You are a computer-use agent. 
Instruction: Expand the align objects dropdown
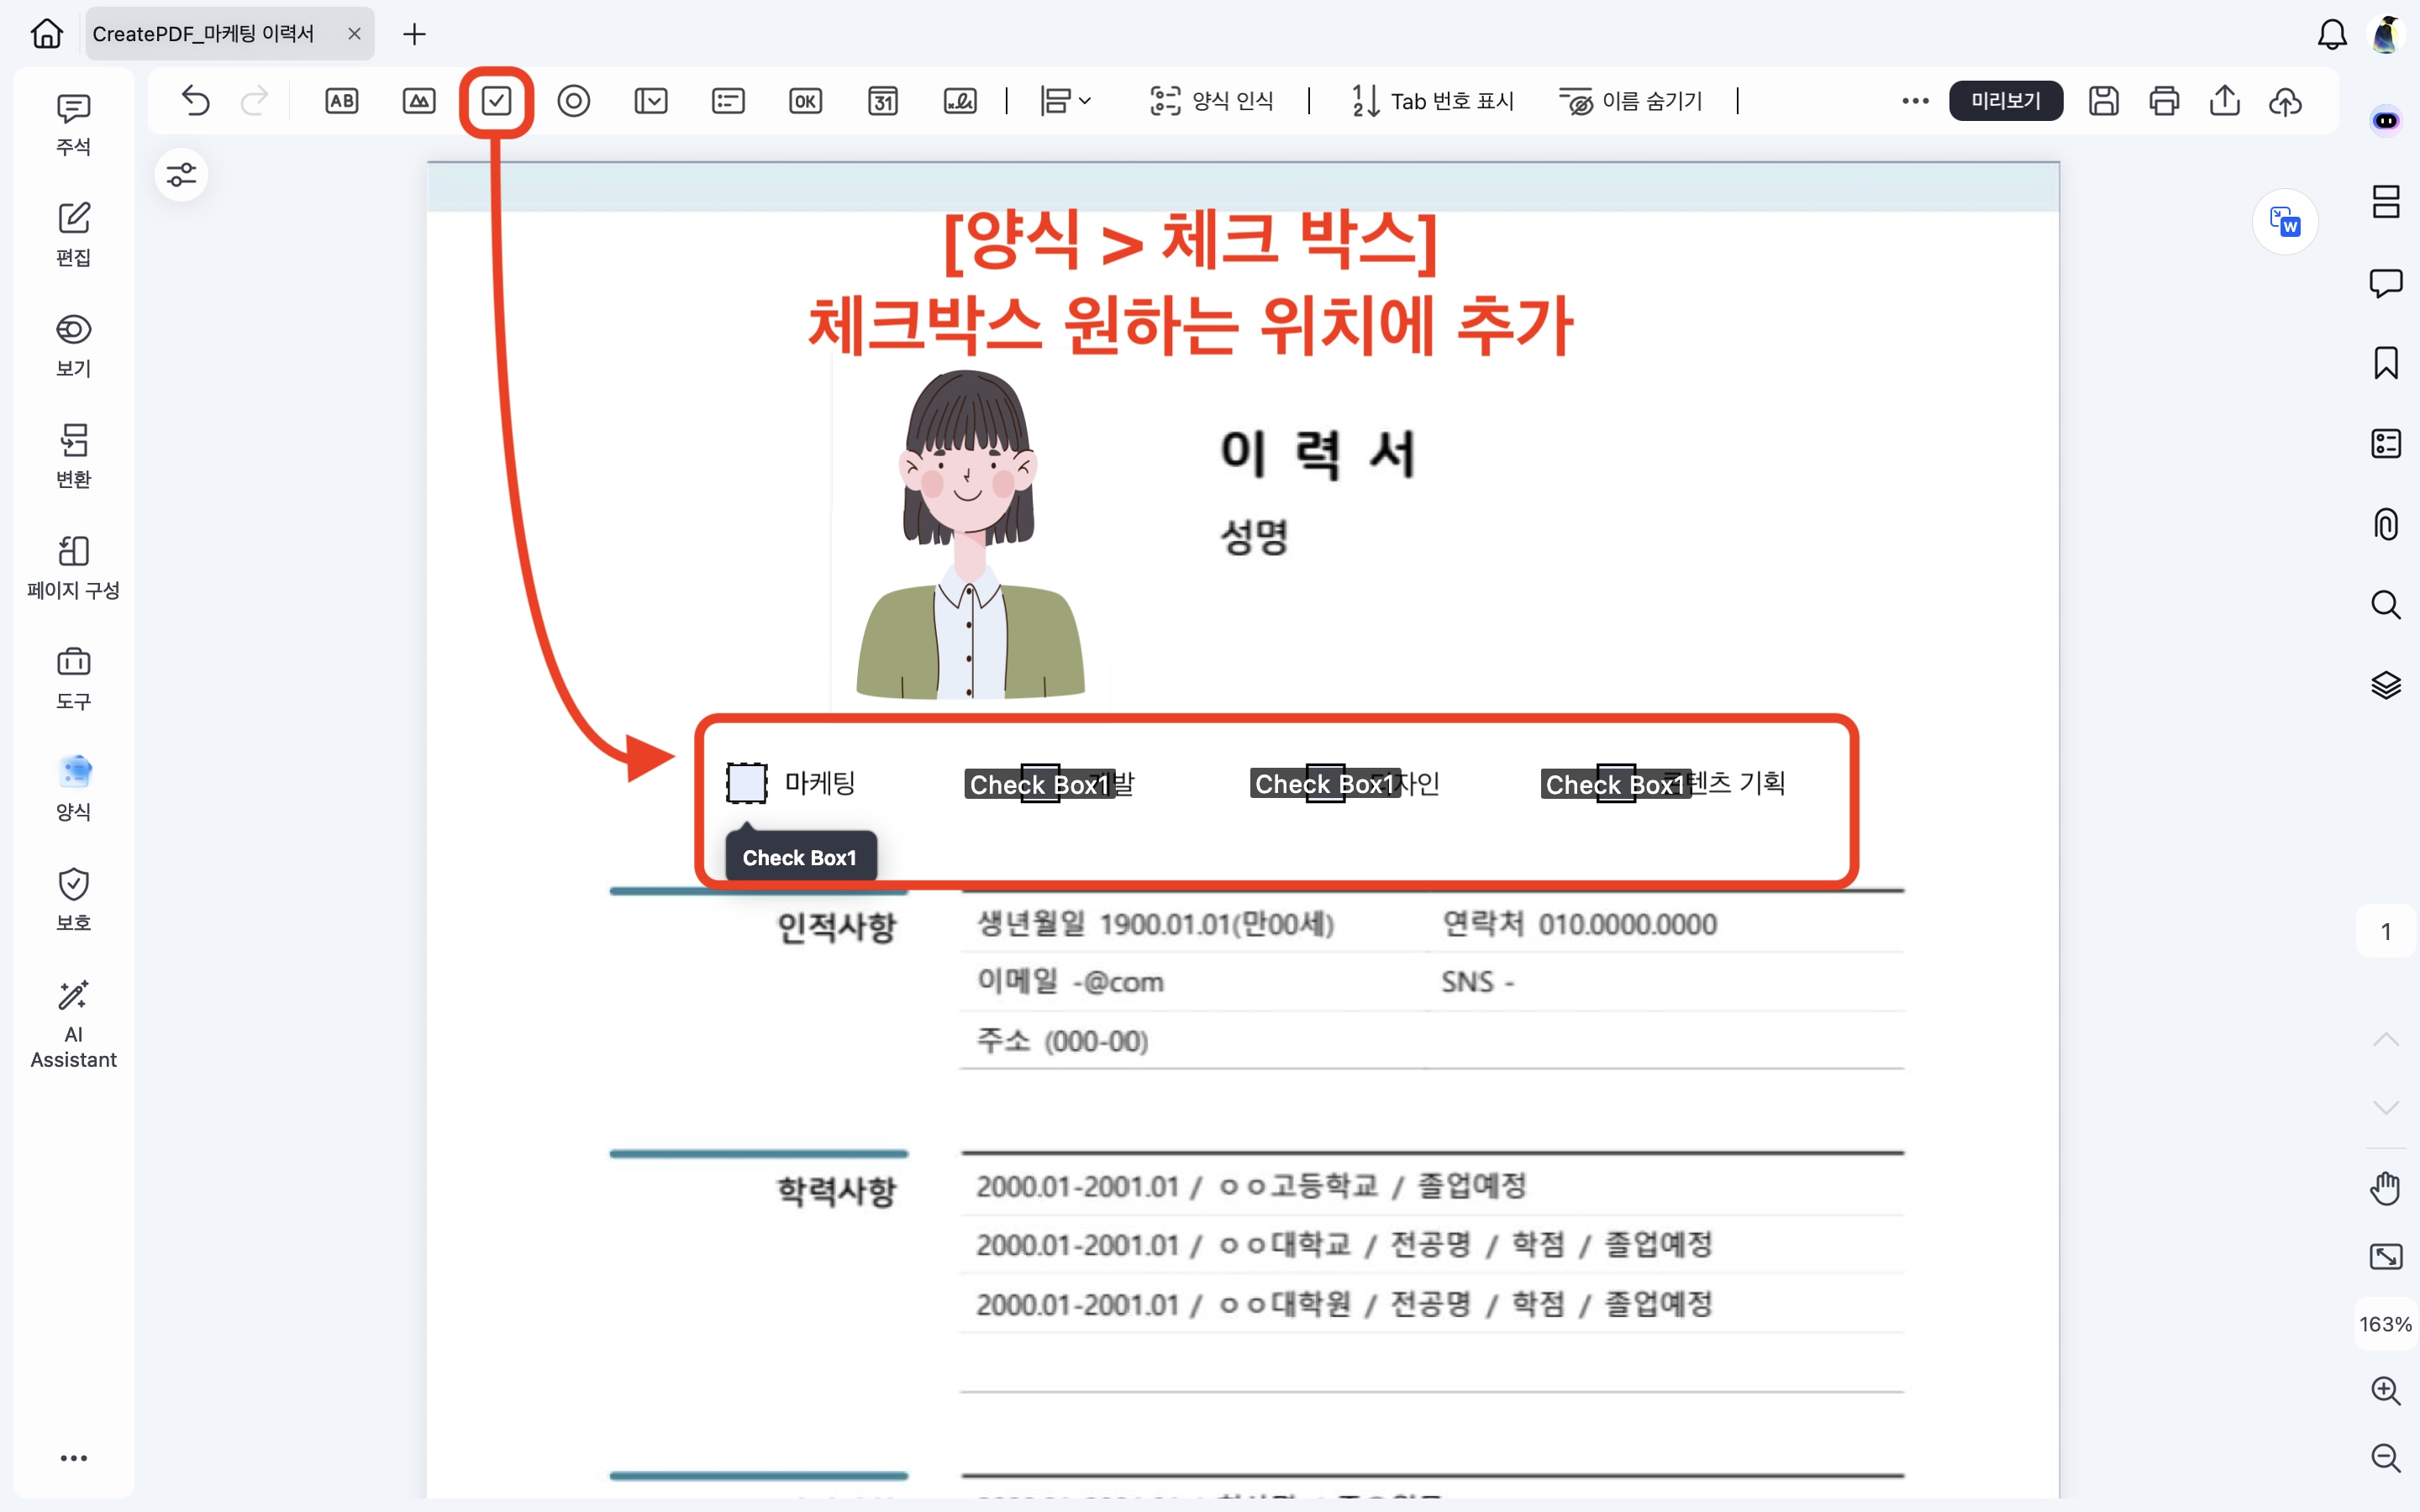[1065, 101]
